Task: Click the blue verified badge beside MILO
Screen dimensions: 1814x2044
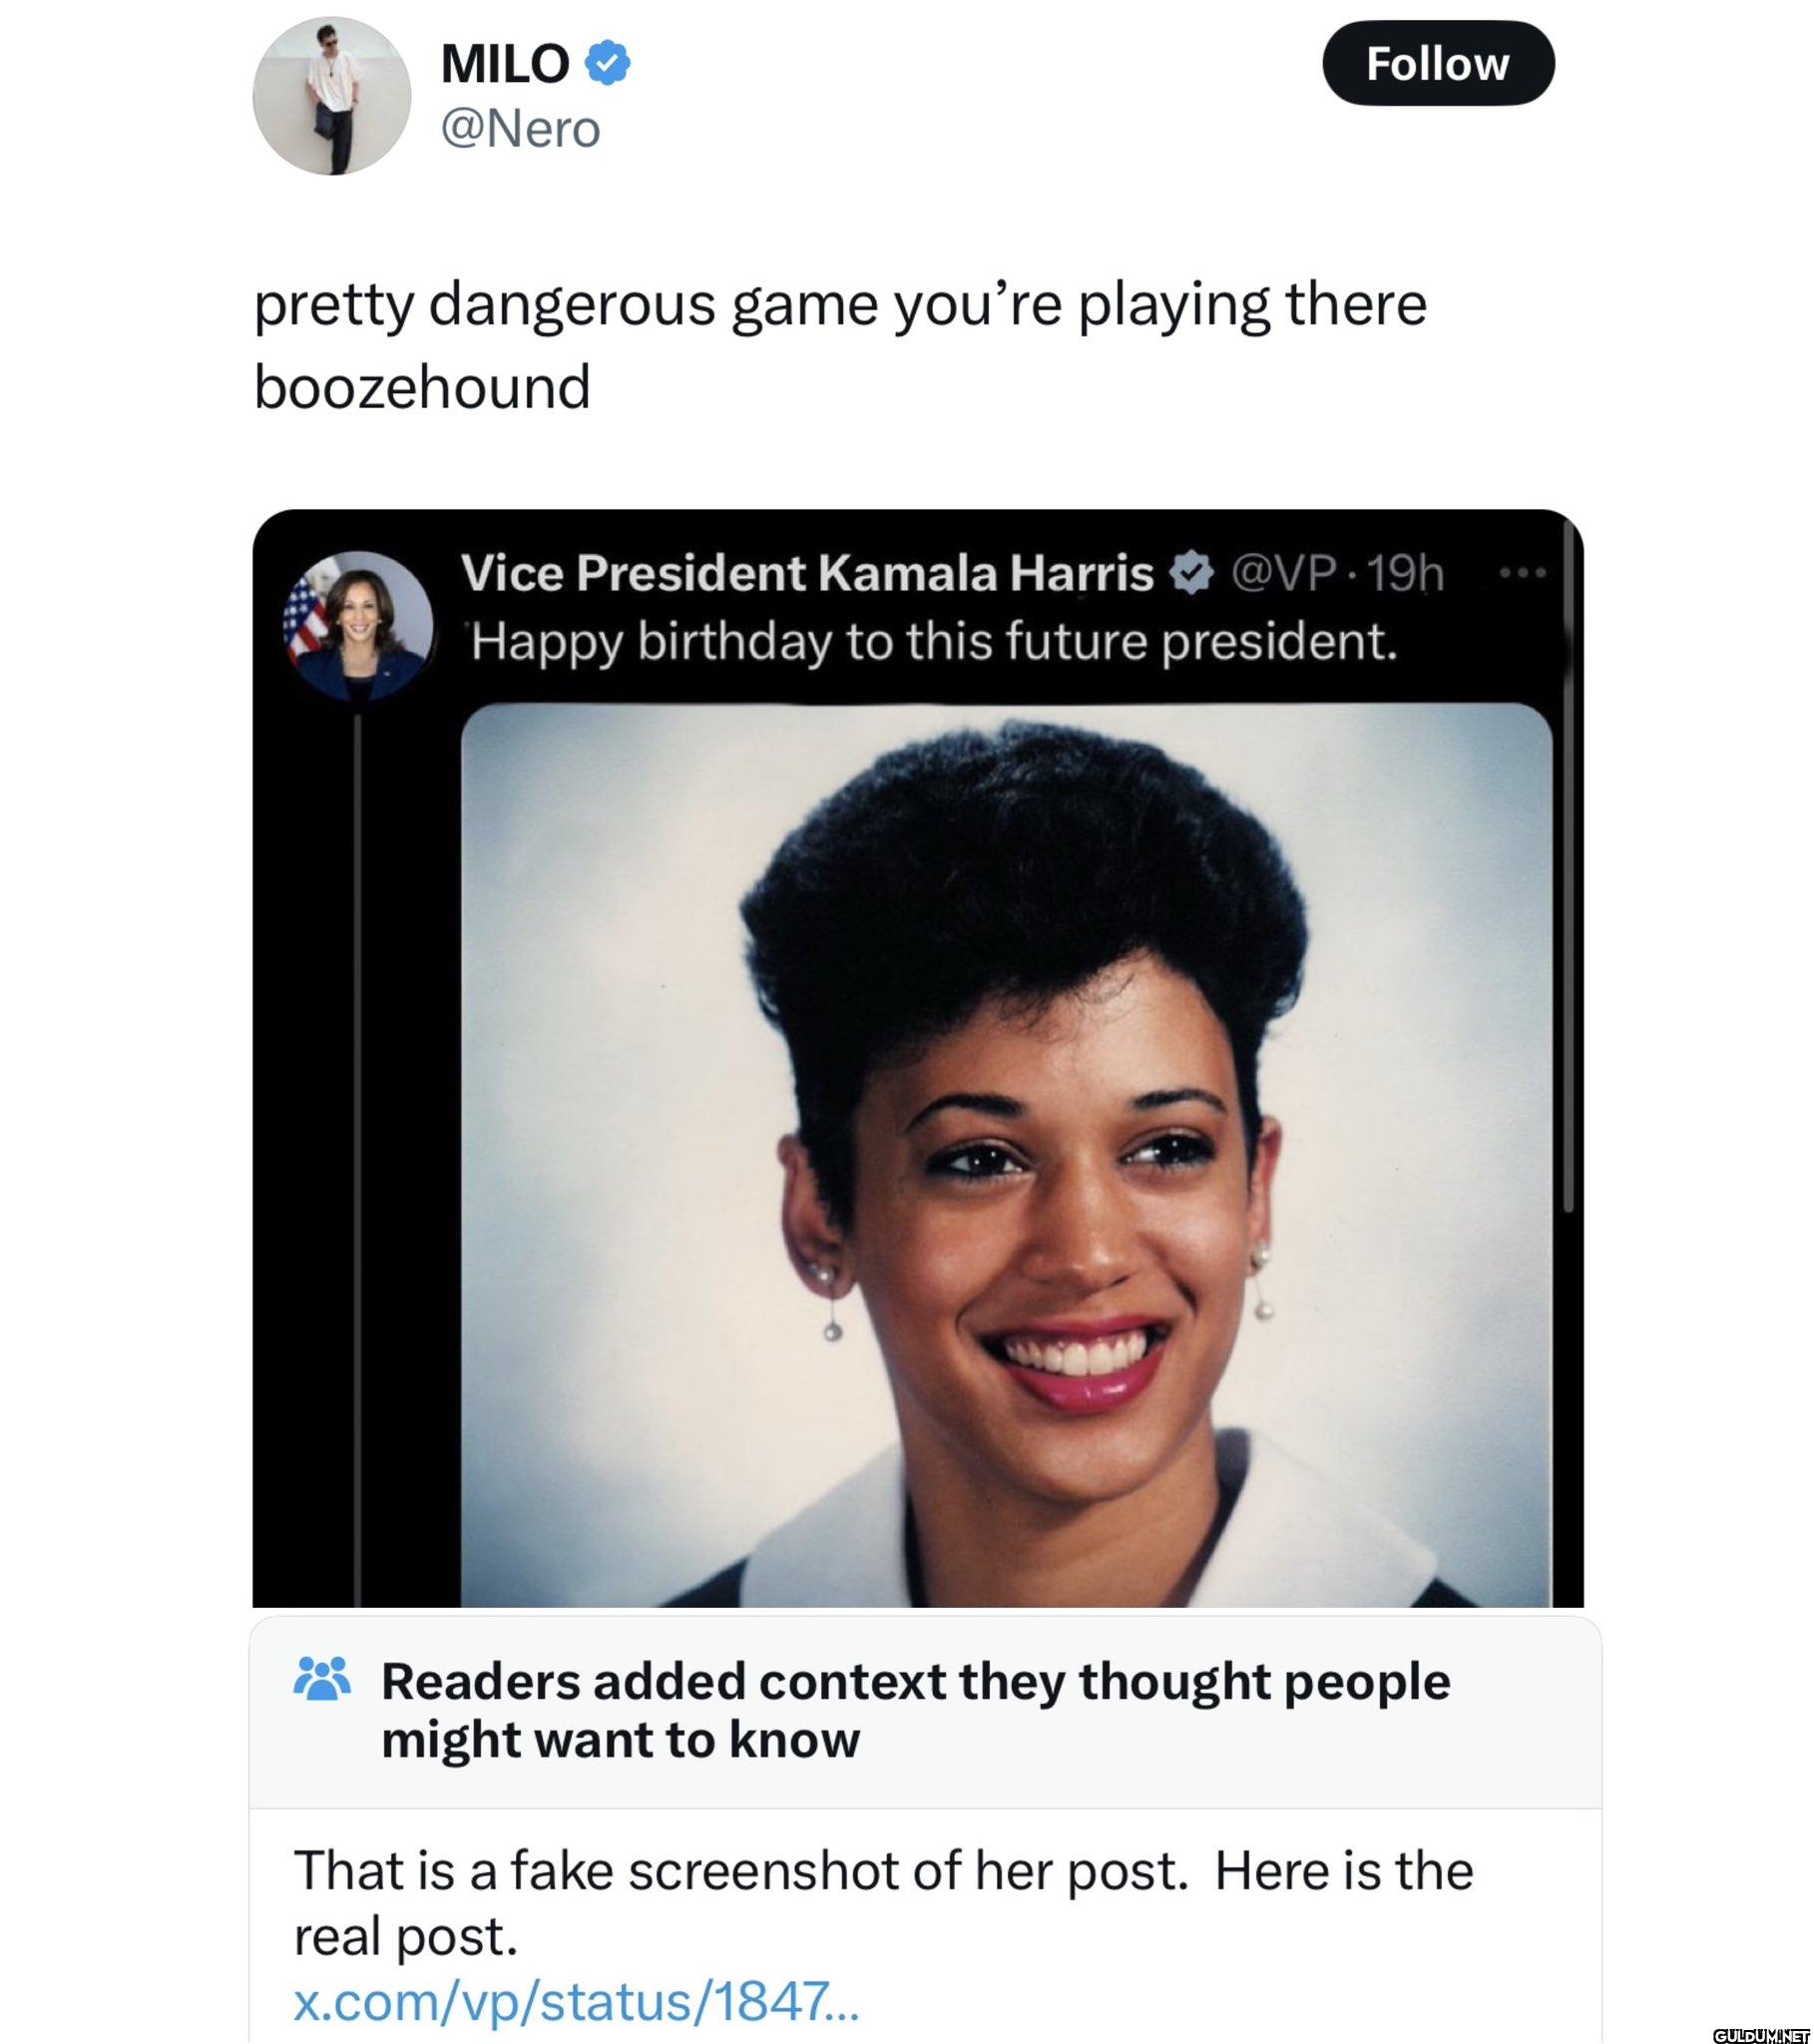Action: pyautogui.click(x=606, y=63)
